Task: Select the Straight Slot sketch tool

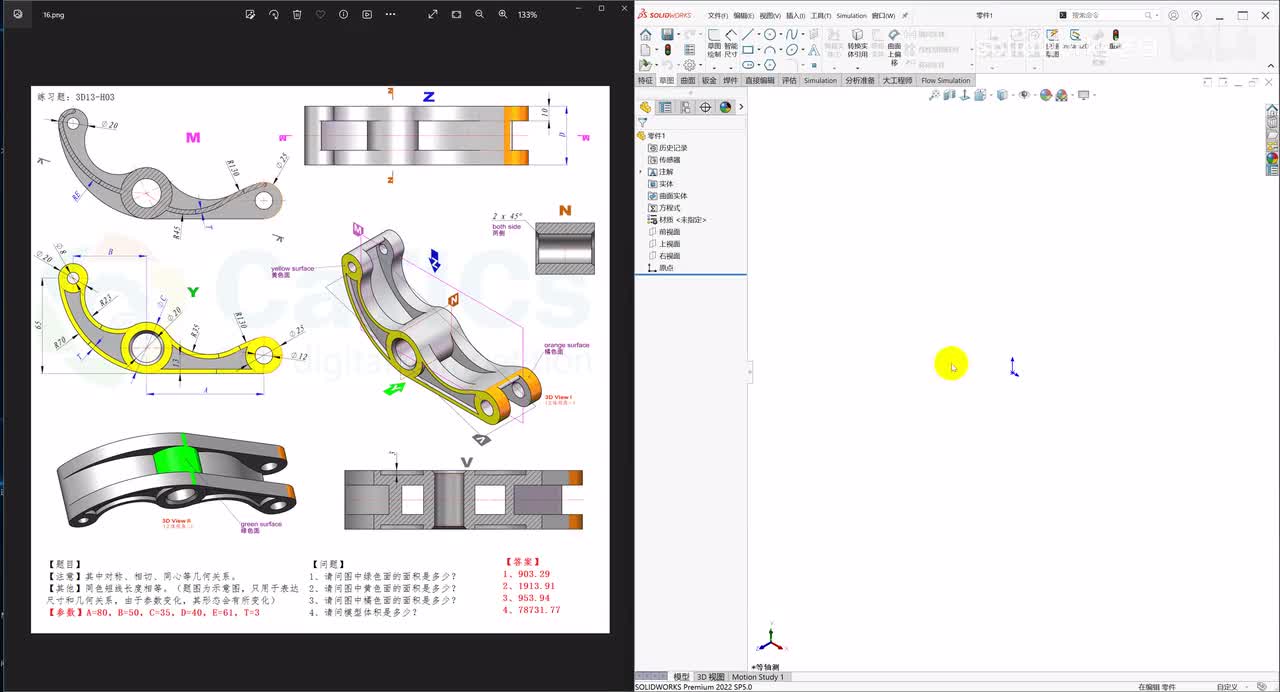Action: [747, 65]
